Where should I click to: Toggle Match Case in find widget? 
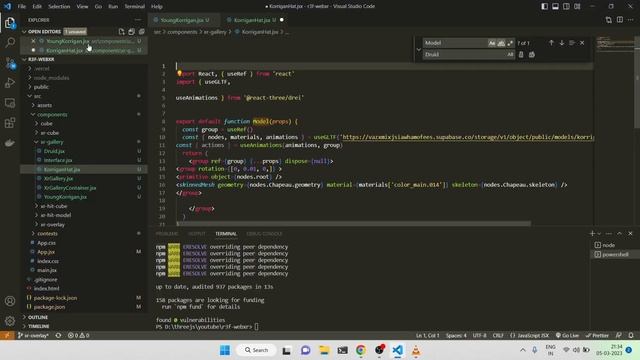point(492,43)
